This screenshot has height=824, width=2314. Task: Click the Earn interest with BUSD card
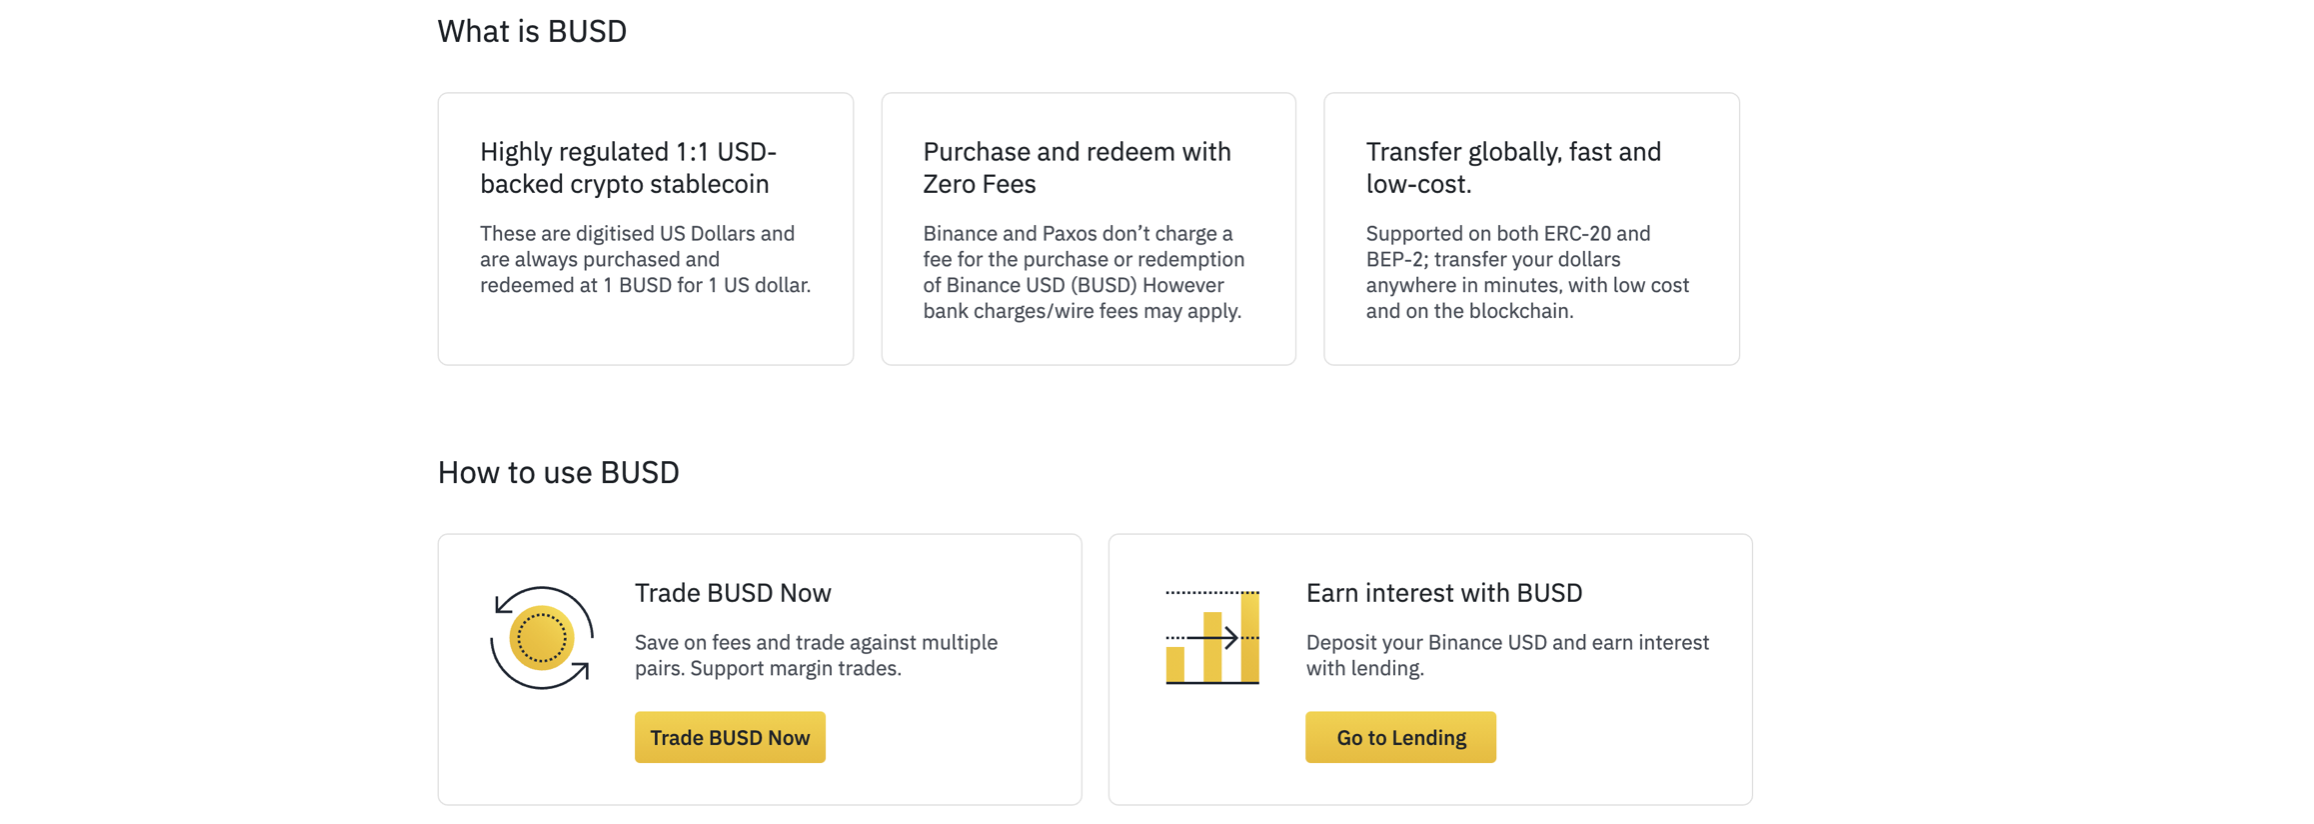point(1430,666)
